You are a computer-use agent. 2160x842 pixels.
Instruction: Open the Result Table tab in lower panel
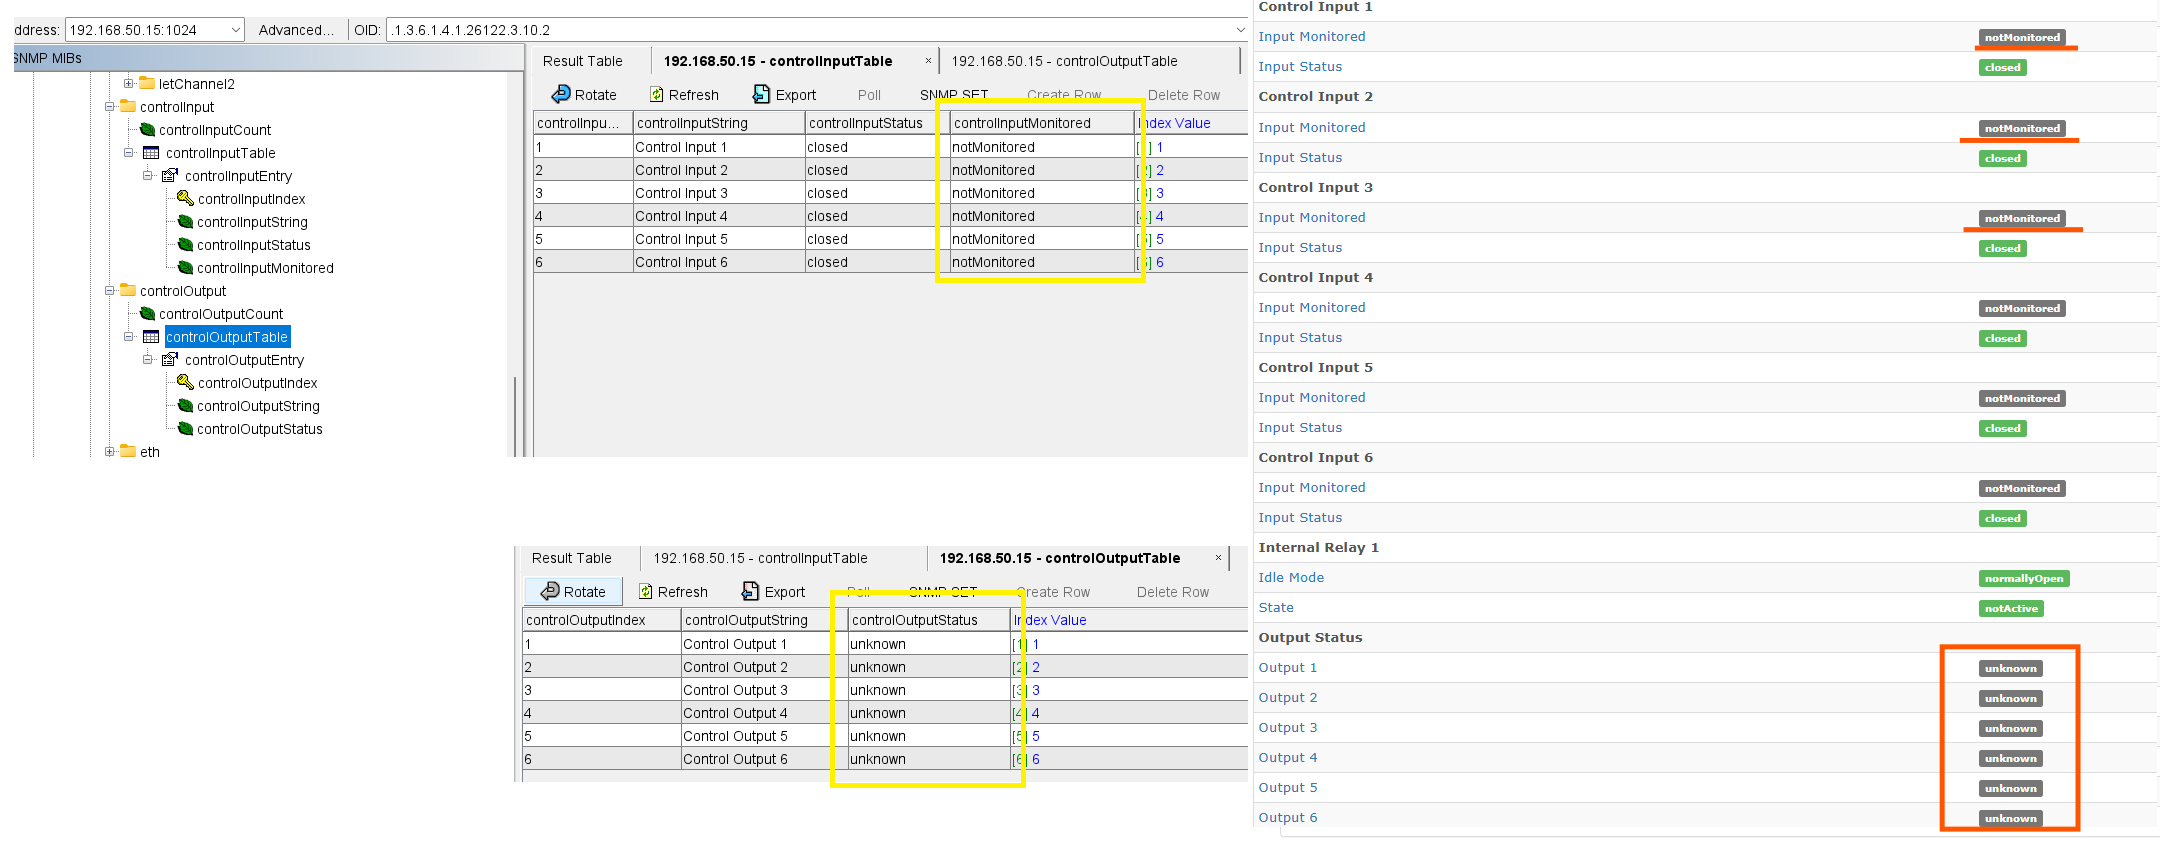click(571, 558)
